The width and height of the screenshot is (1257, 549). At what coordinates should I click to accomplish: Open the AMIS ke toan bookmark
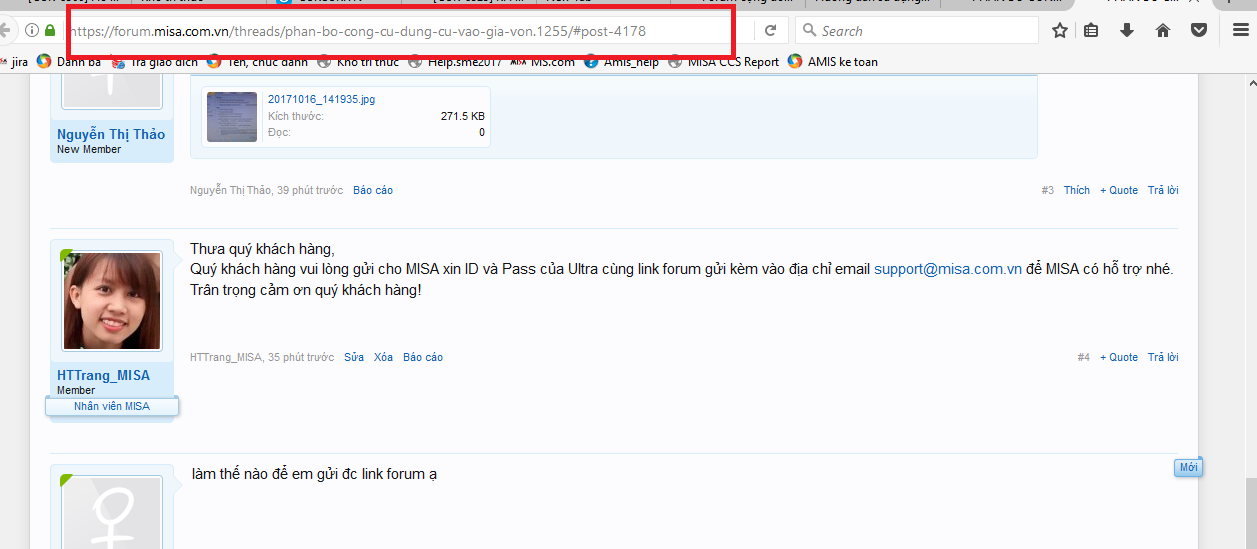(833, 62)
